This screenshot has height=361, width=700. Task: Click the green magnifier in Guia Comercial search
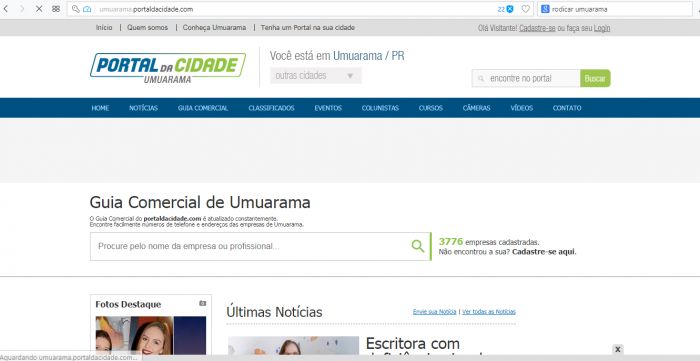click(418, 246)
